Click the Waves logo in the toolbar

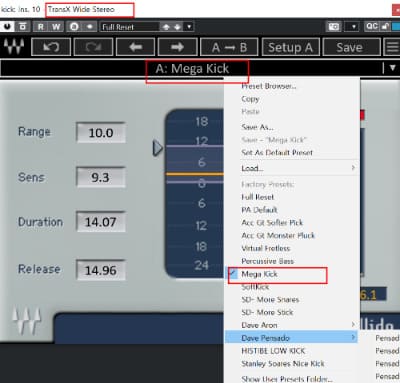[14, 47]
